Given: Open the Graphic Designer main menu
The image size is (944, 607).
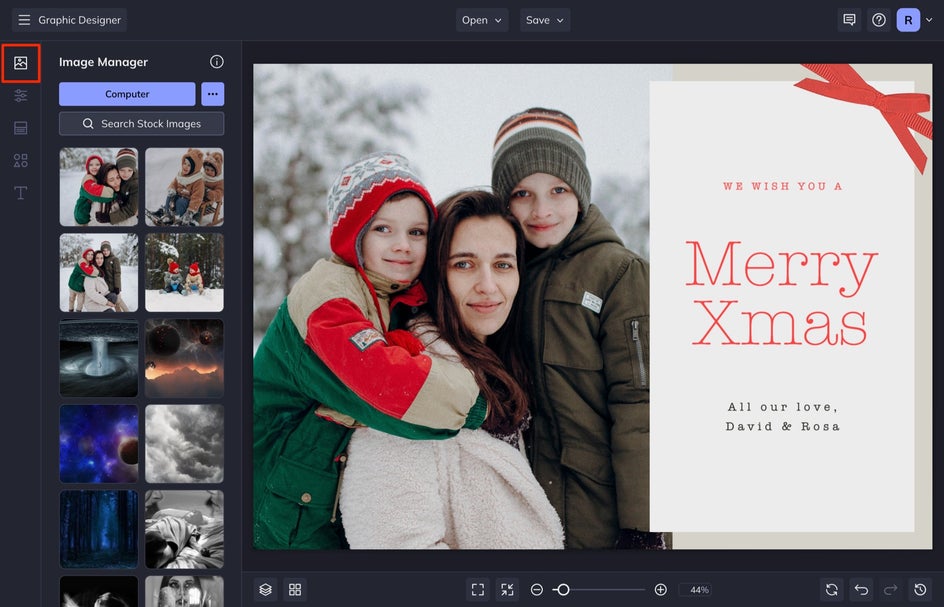Looking at the screenshot, I should click(x=69, y=20).
